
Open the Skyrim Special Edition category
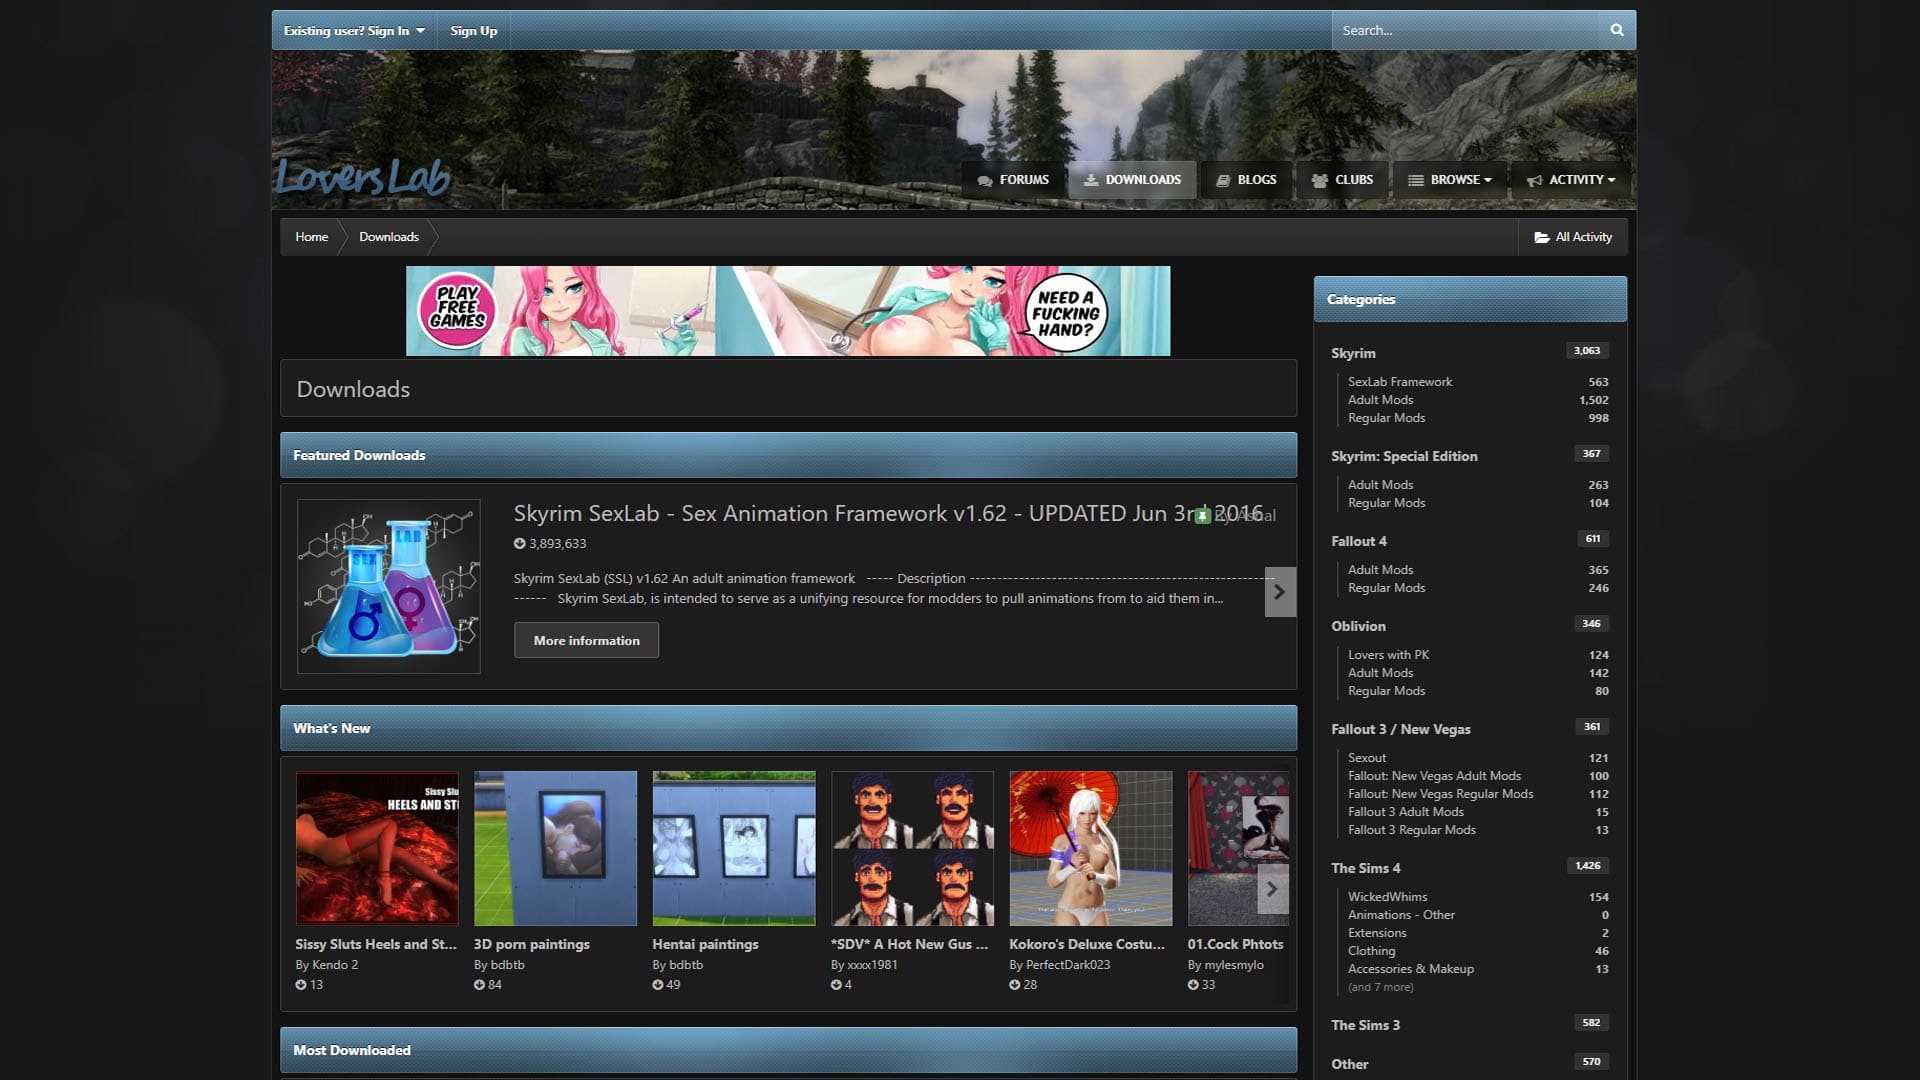pyautogui.click(x=1403, y=456)
